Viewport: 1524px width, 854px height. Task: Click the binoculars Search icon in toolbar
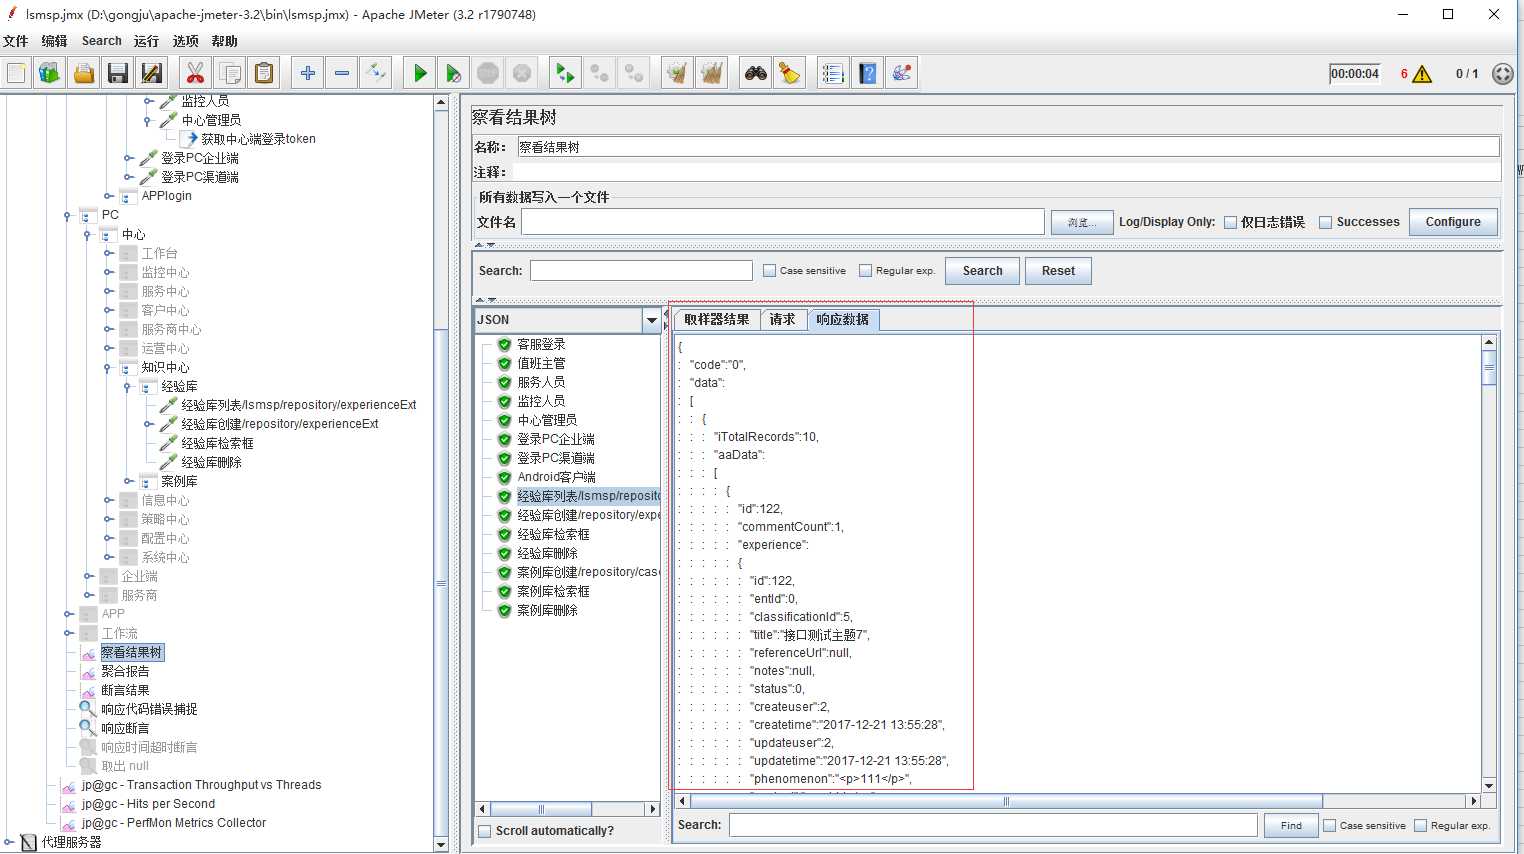[x=756, y=73]
